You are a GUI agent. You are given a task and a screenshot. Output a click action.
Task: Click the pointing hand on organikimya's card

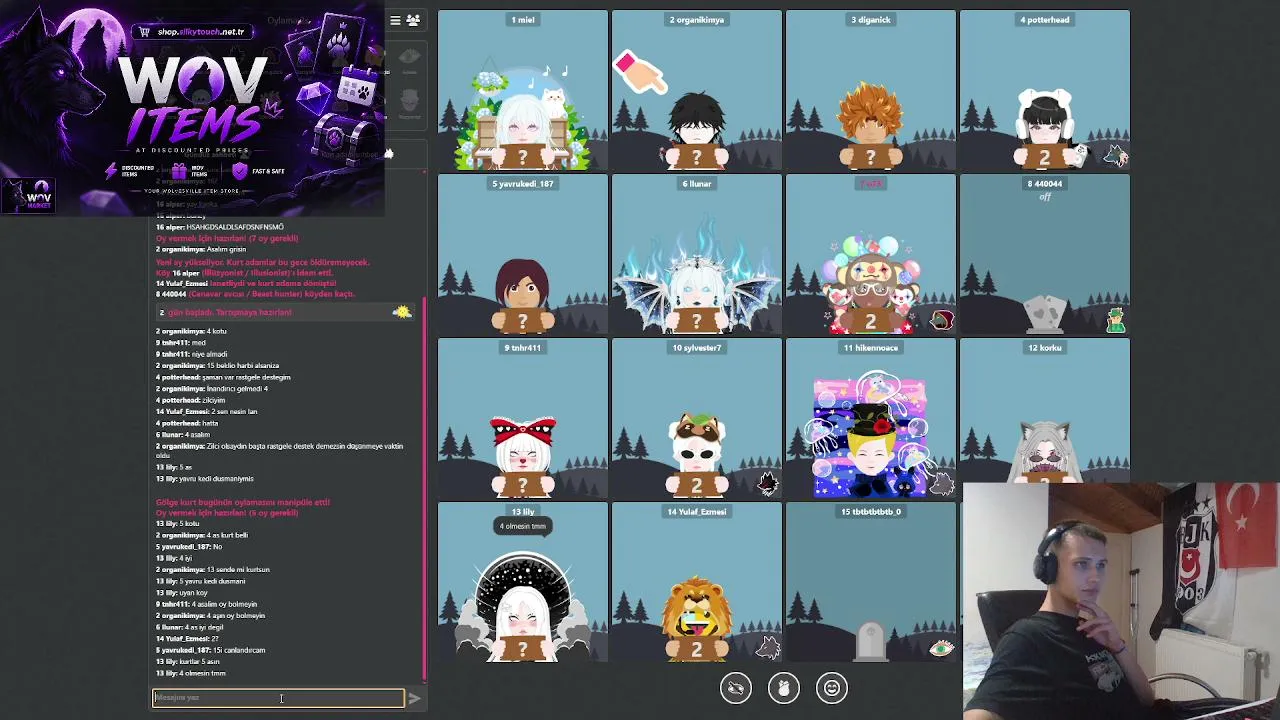(x=640, y=73)
